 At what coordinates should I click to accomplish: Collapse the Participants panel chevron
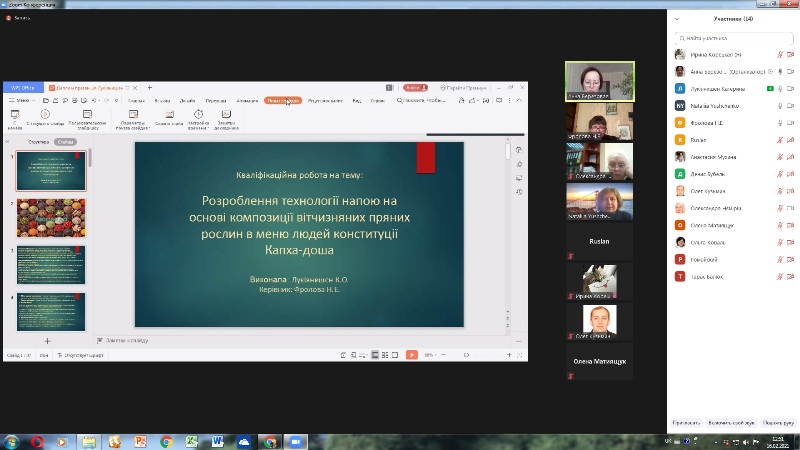click(675, 18)
